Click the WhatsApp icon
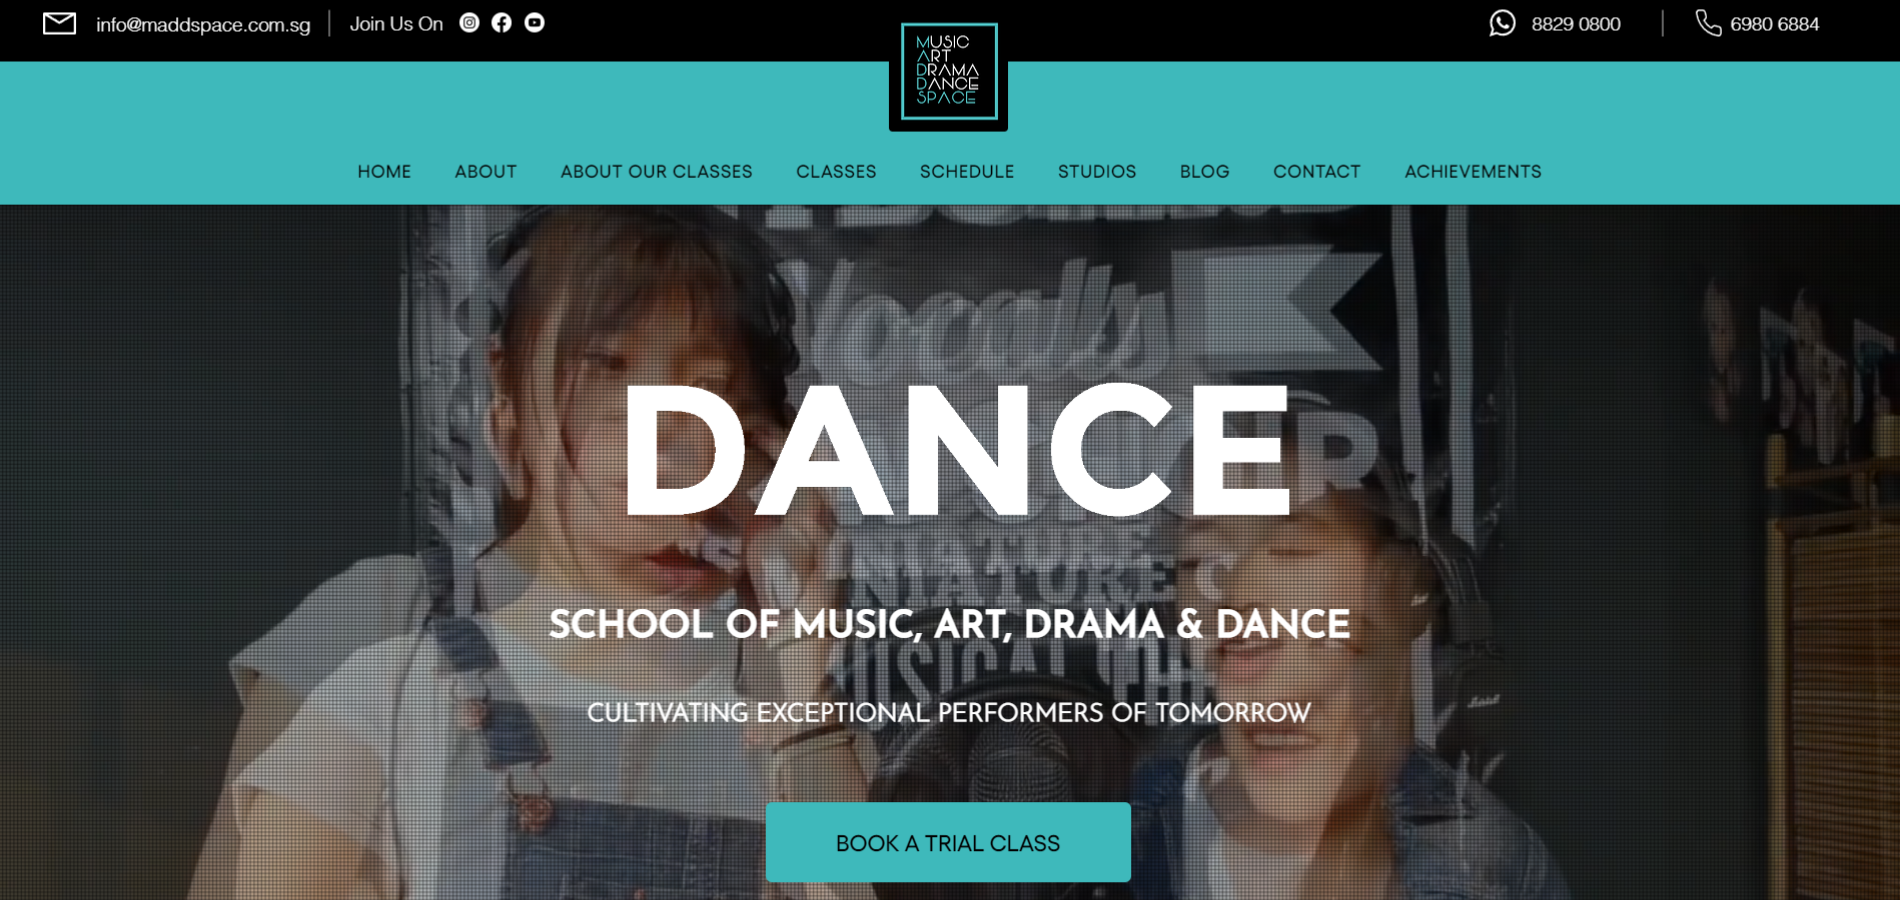Screen dimensions: 1900x900 point(1502,23)
